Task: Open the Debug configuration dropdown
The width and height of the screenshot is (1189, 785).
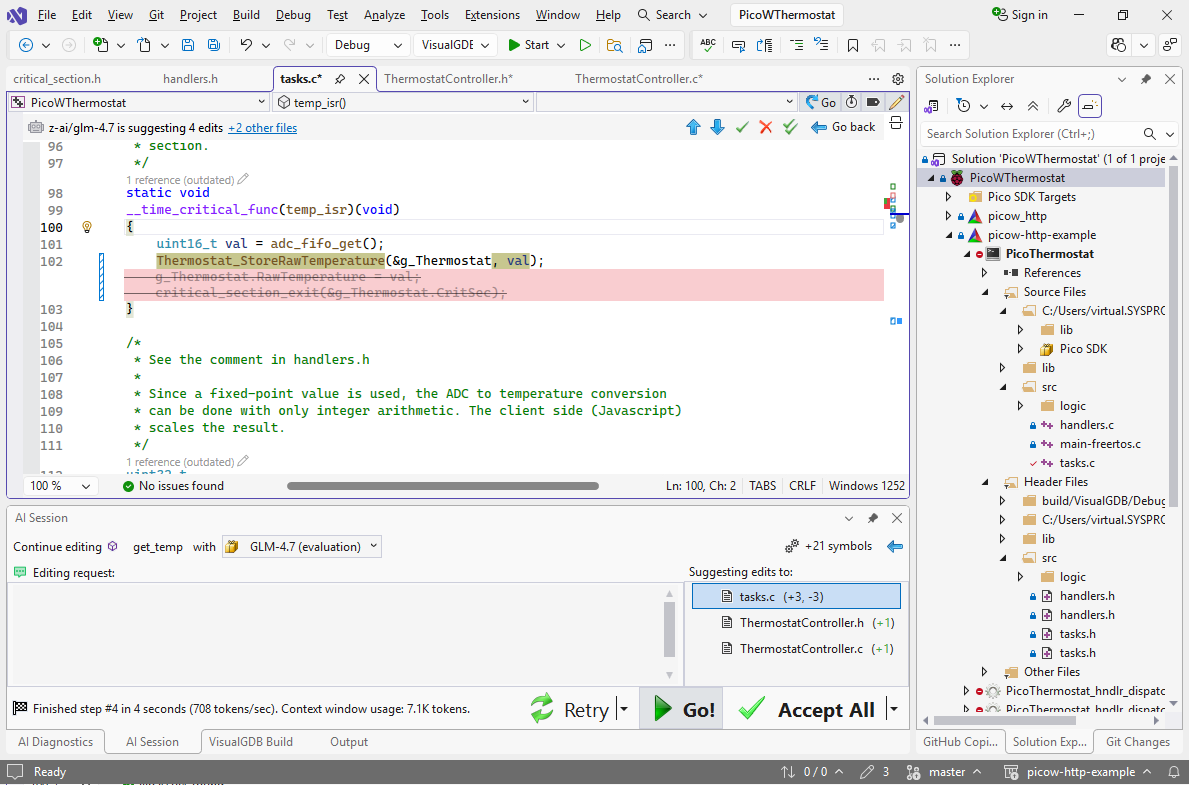Action: (x=367, y=45)
